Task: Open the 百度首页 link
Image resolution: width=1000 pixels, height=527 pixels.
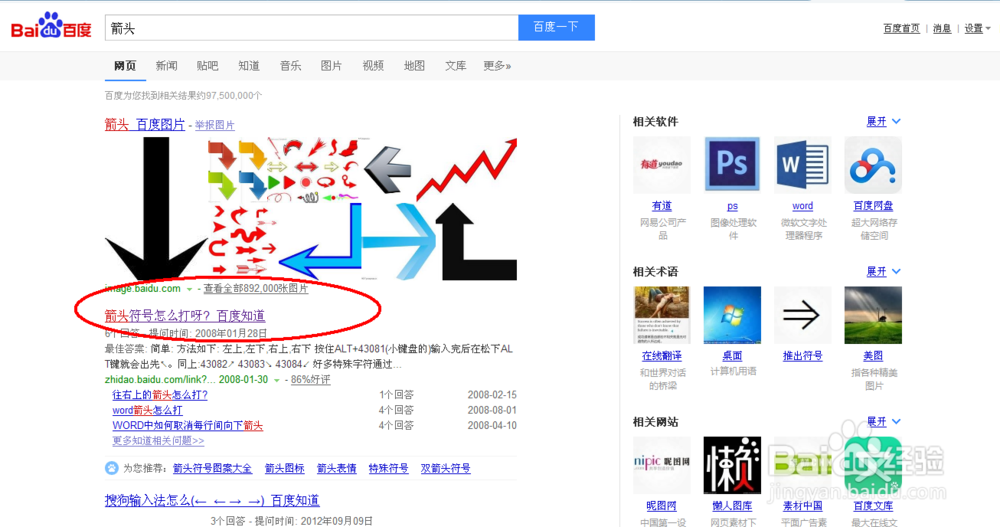Action: [901, 28]
